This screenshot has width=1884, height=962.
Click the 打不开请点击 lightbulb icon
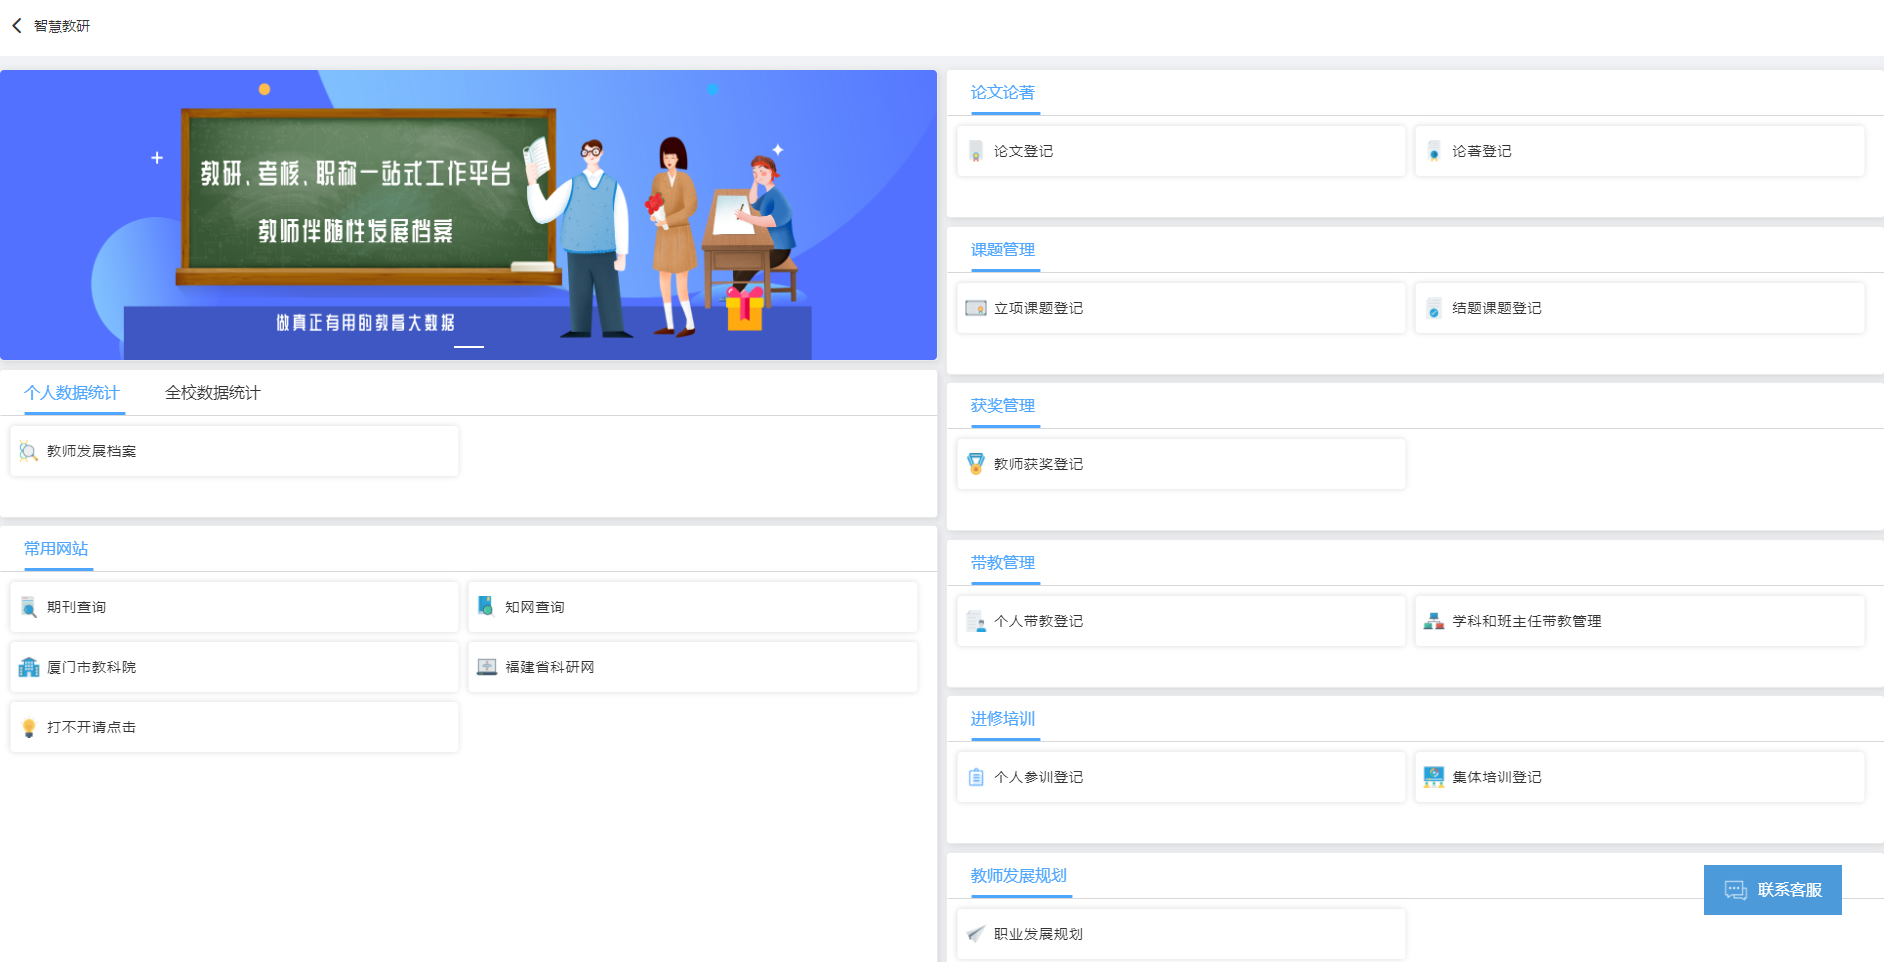[x=29, y=728]
